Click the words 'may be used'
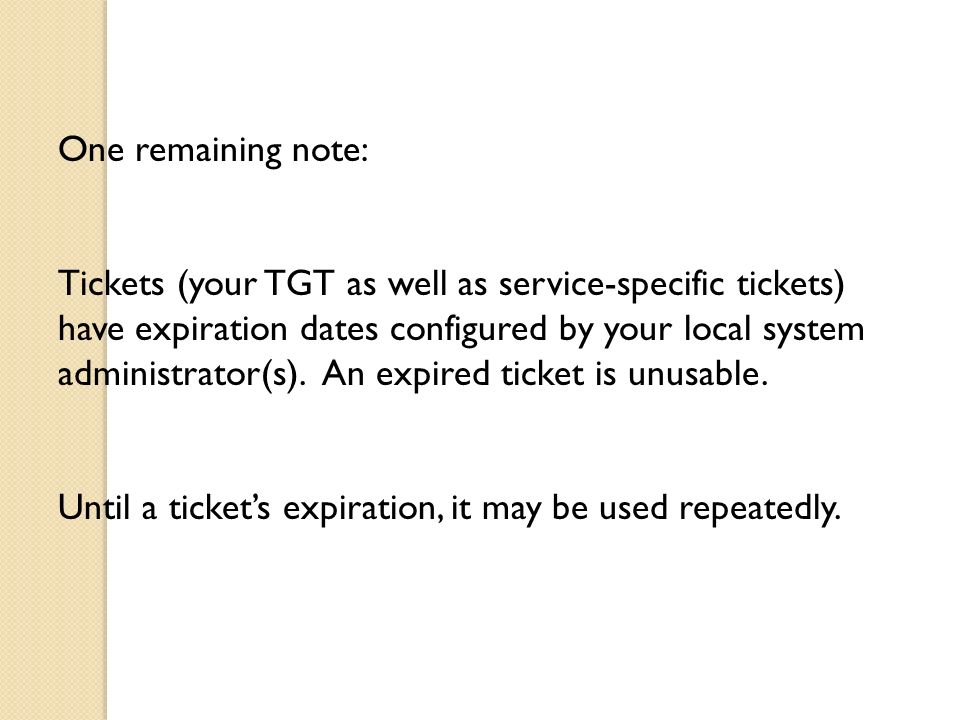This screenshot has width=960, height=720. 574,509
